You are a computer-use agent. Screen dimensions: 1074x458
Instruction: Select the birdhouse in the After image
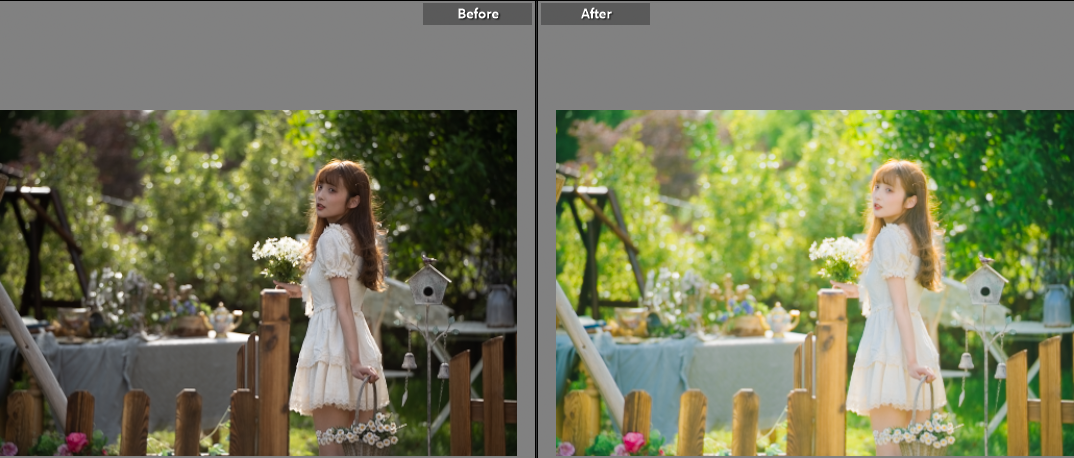click(x=985, y=283)
